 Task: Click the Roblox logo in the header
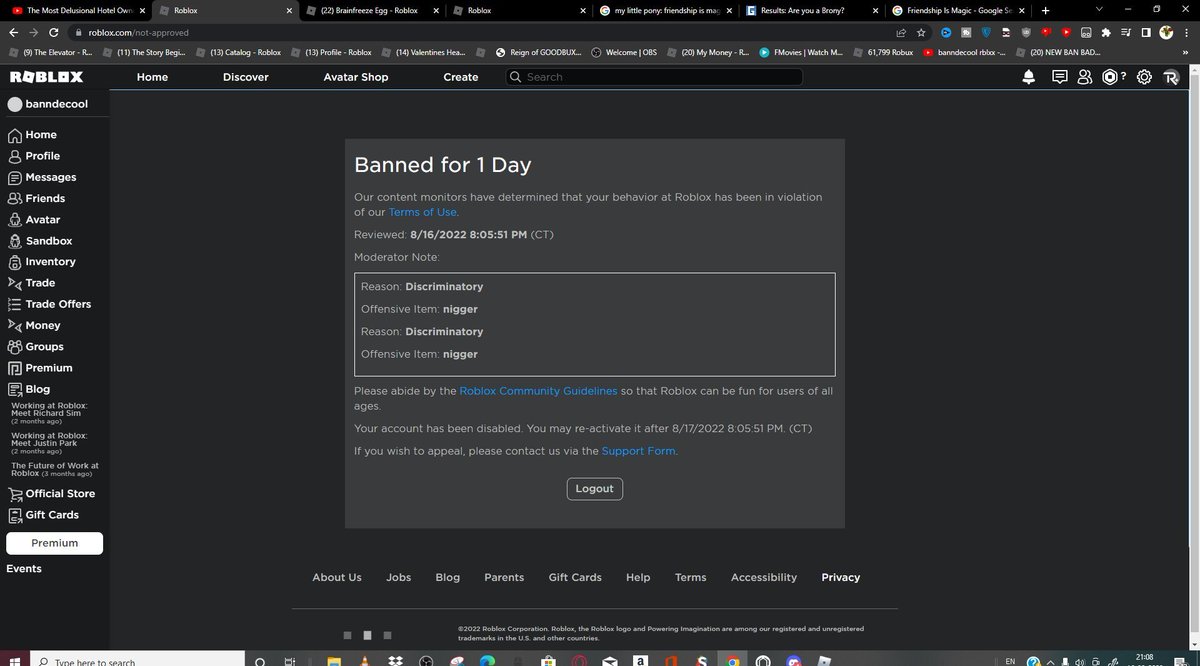(x=46, y=77)
